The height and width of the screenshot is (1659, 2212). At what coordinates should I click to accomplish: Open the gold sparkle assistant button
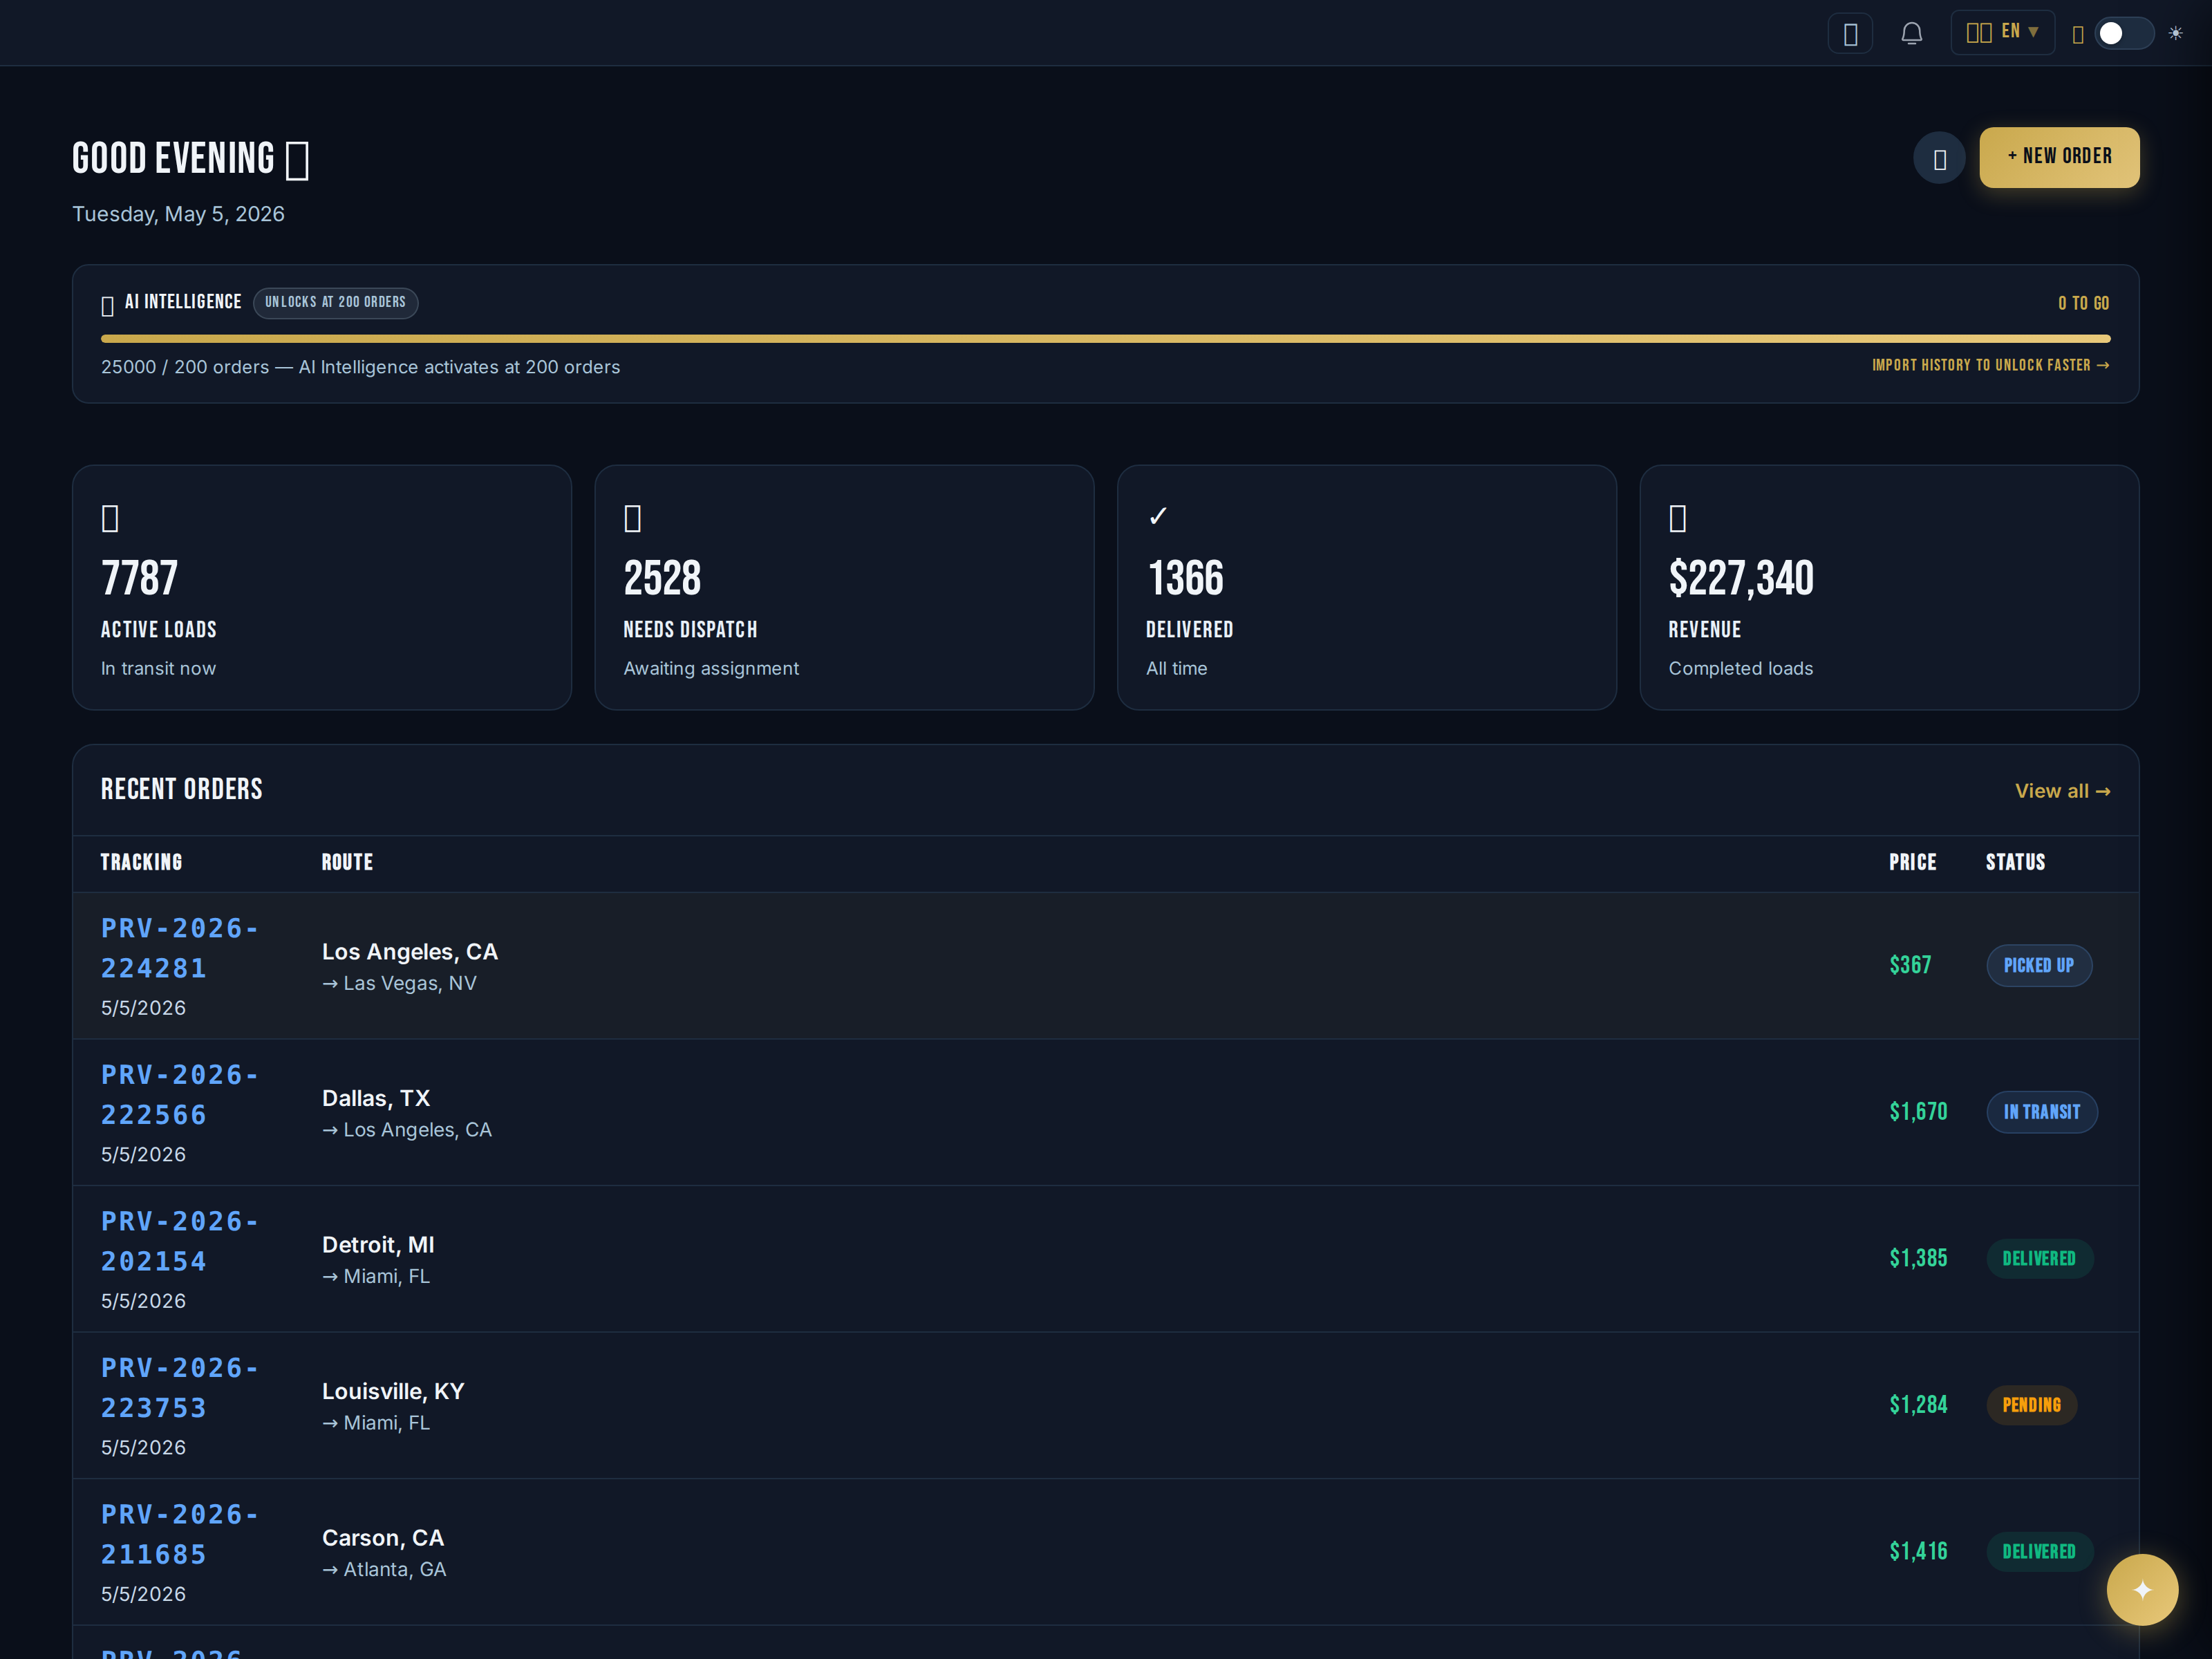(x=2142, y=1590)
